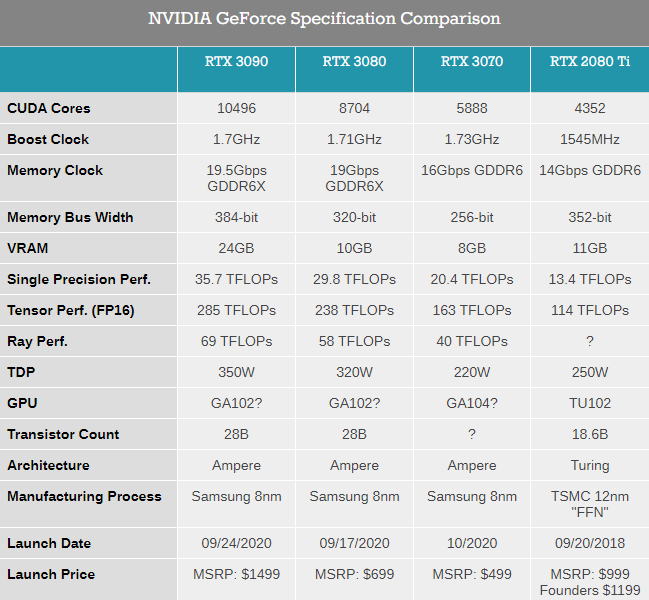Click the Manufacturing Process row label

click(x=84, y=496)
